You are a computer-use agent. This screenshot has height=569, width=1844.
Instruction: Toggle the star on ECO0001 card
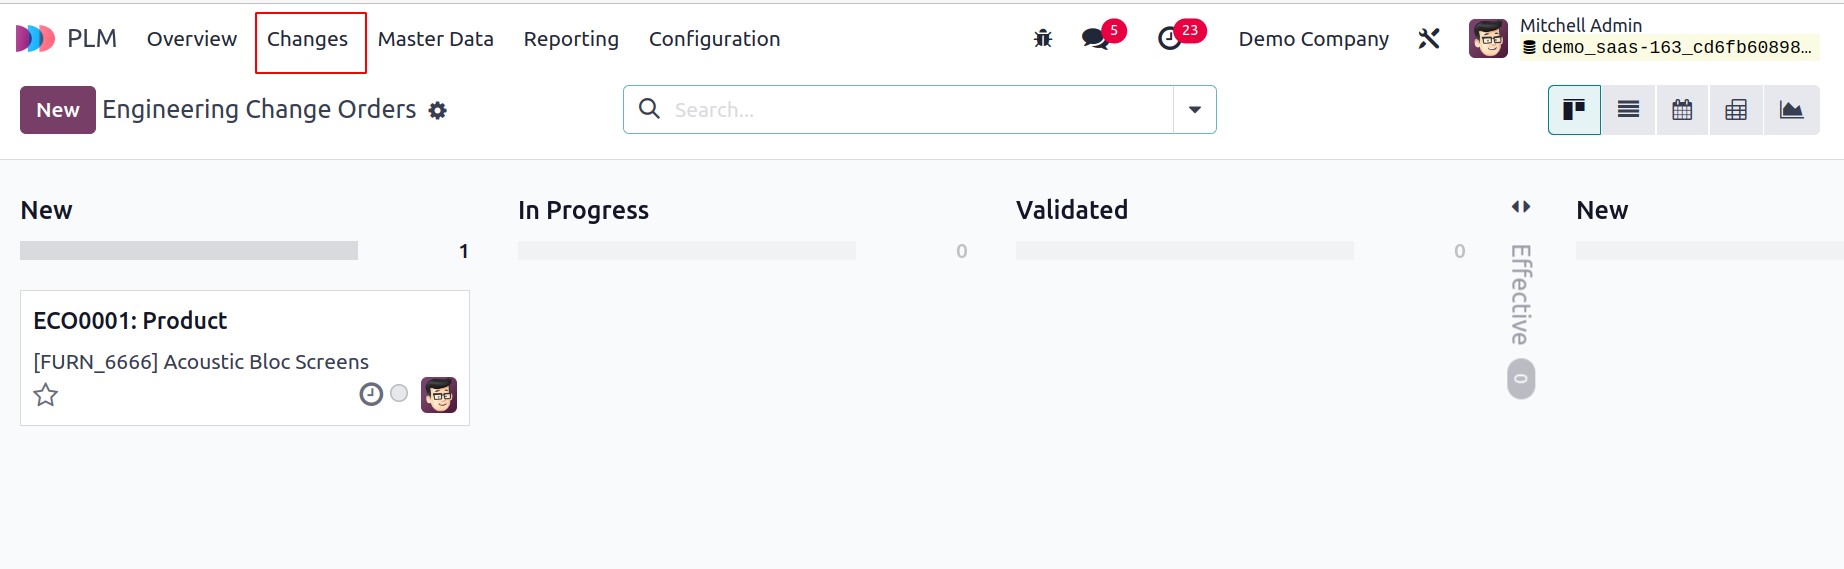tap(46, 395)
